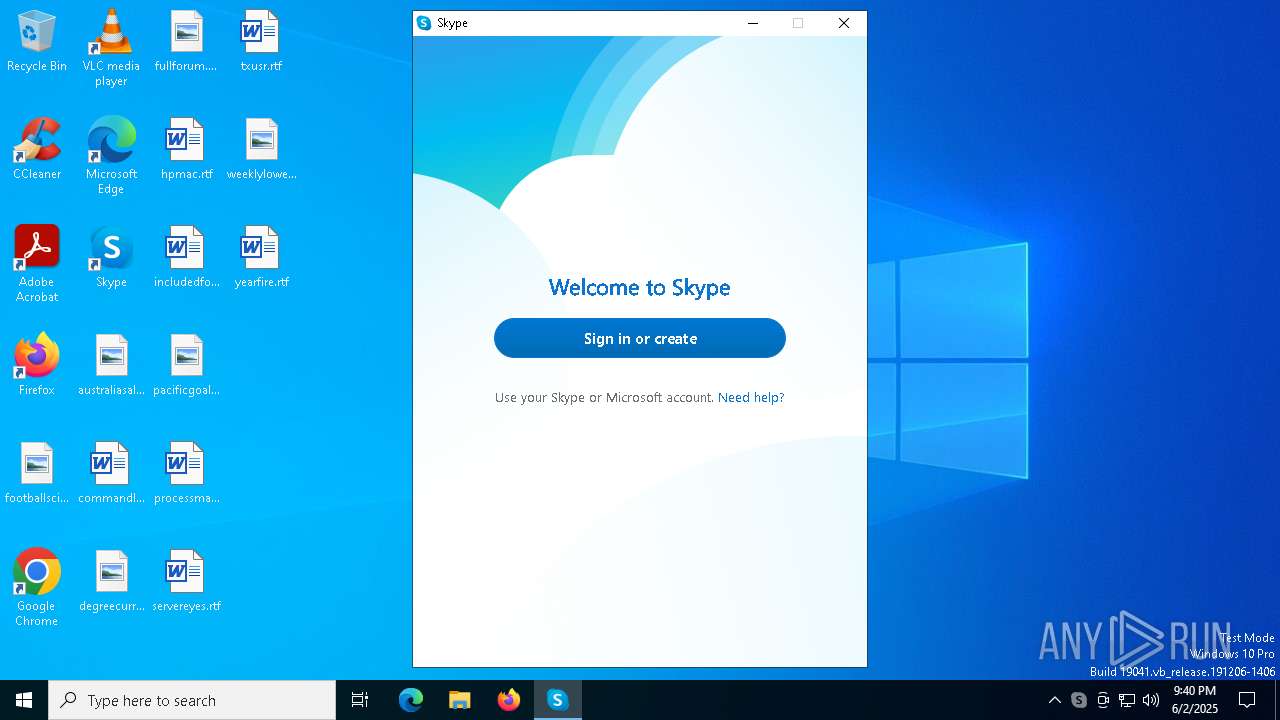1280x720 pixels.
Task: Close the Skype window
Action: coord(844,23)
